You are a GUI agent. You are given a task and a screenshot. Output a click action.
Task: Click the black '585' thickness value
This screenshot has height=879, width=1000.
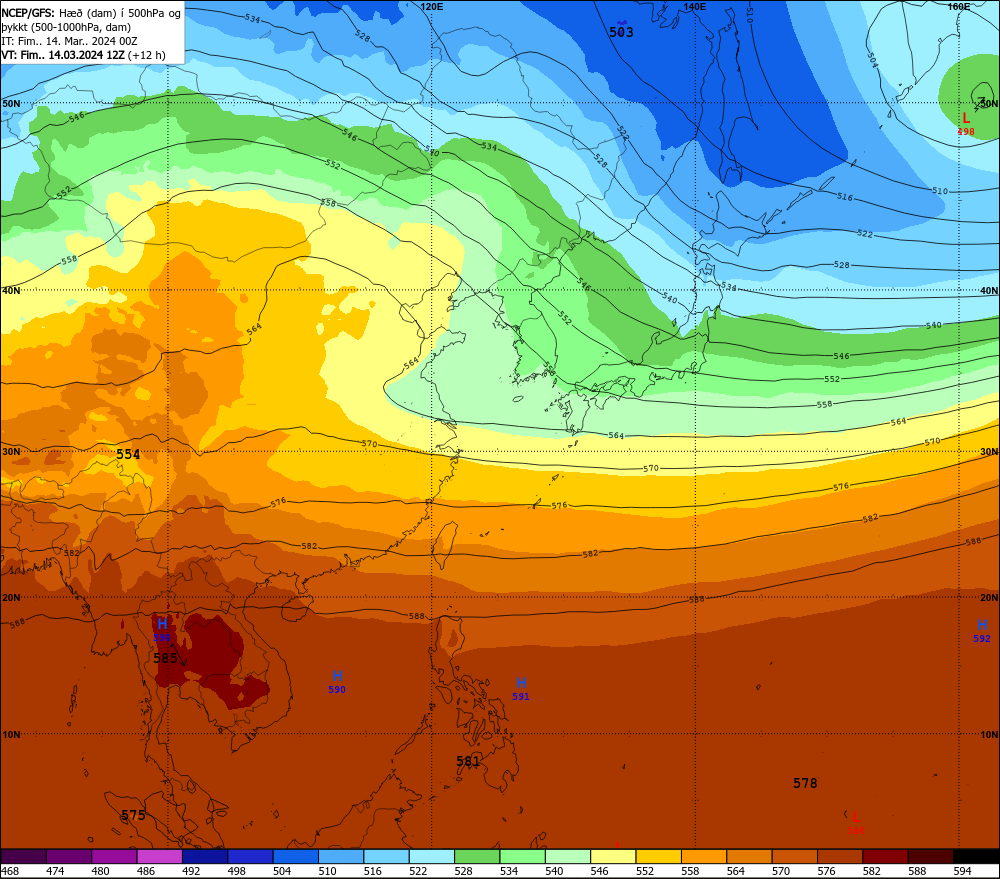click(x=165, y=658)
